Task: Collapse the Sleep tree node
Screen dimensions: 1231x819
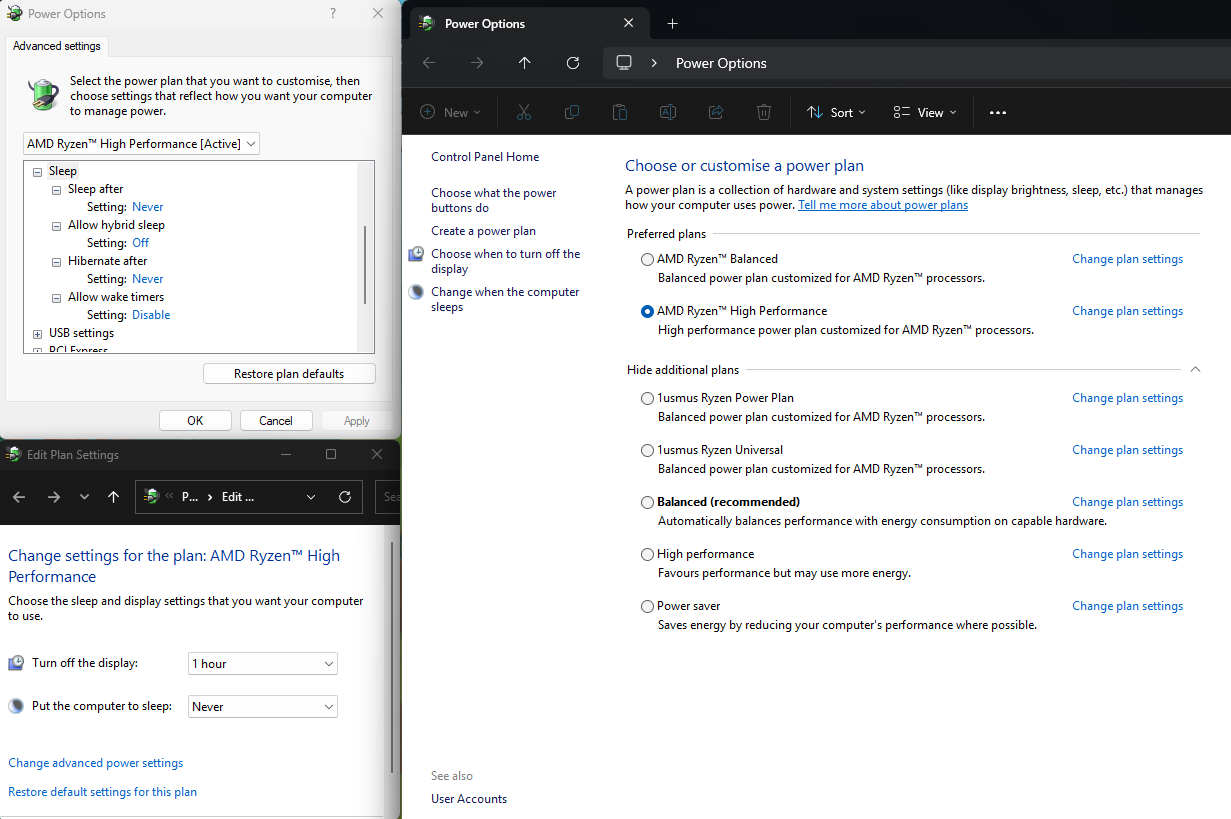Action: coord(37,171)
